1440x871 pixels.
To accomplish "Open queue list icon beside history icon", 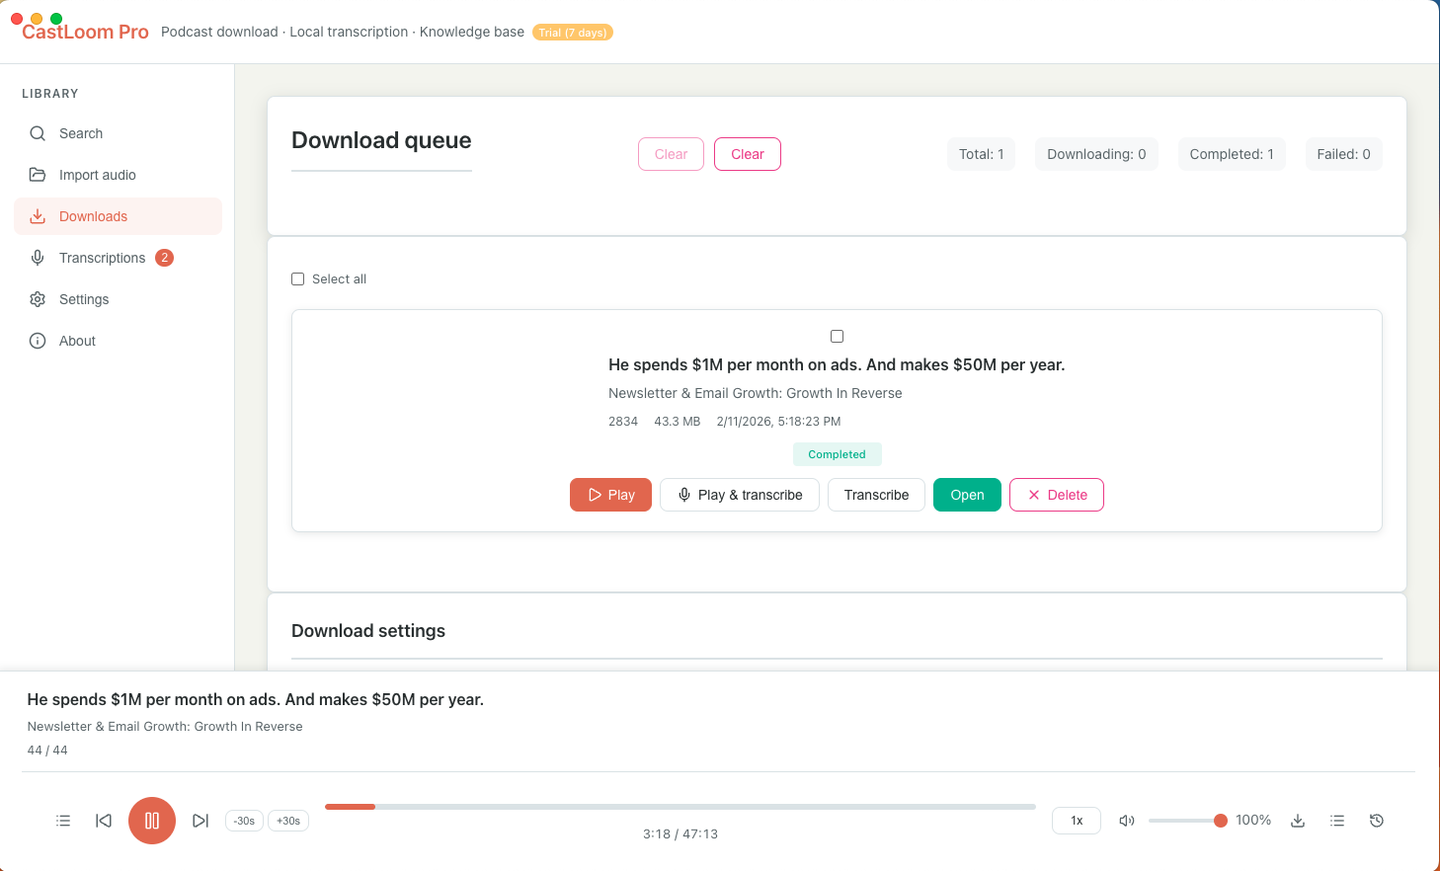I will point(1337,821).
